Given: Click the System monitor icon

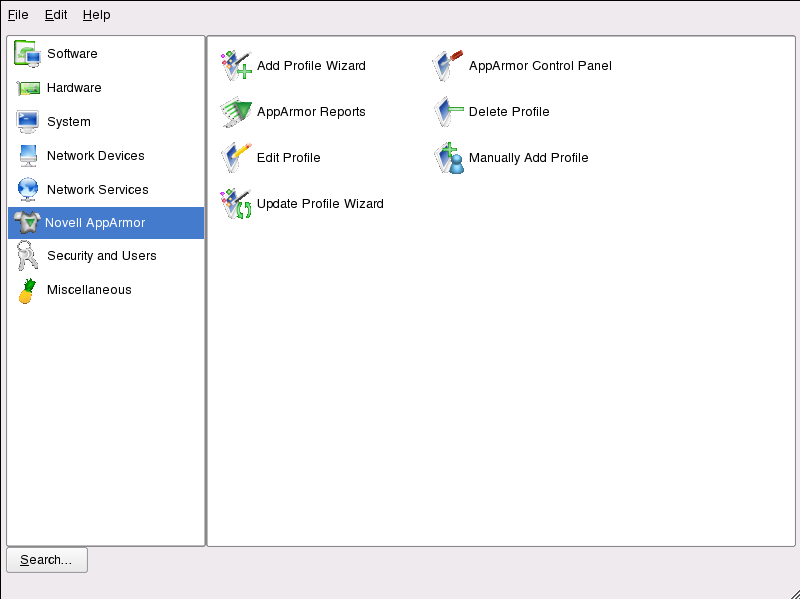Looking at the screenshot, I should click(28, 121).
